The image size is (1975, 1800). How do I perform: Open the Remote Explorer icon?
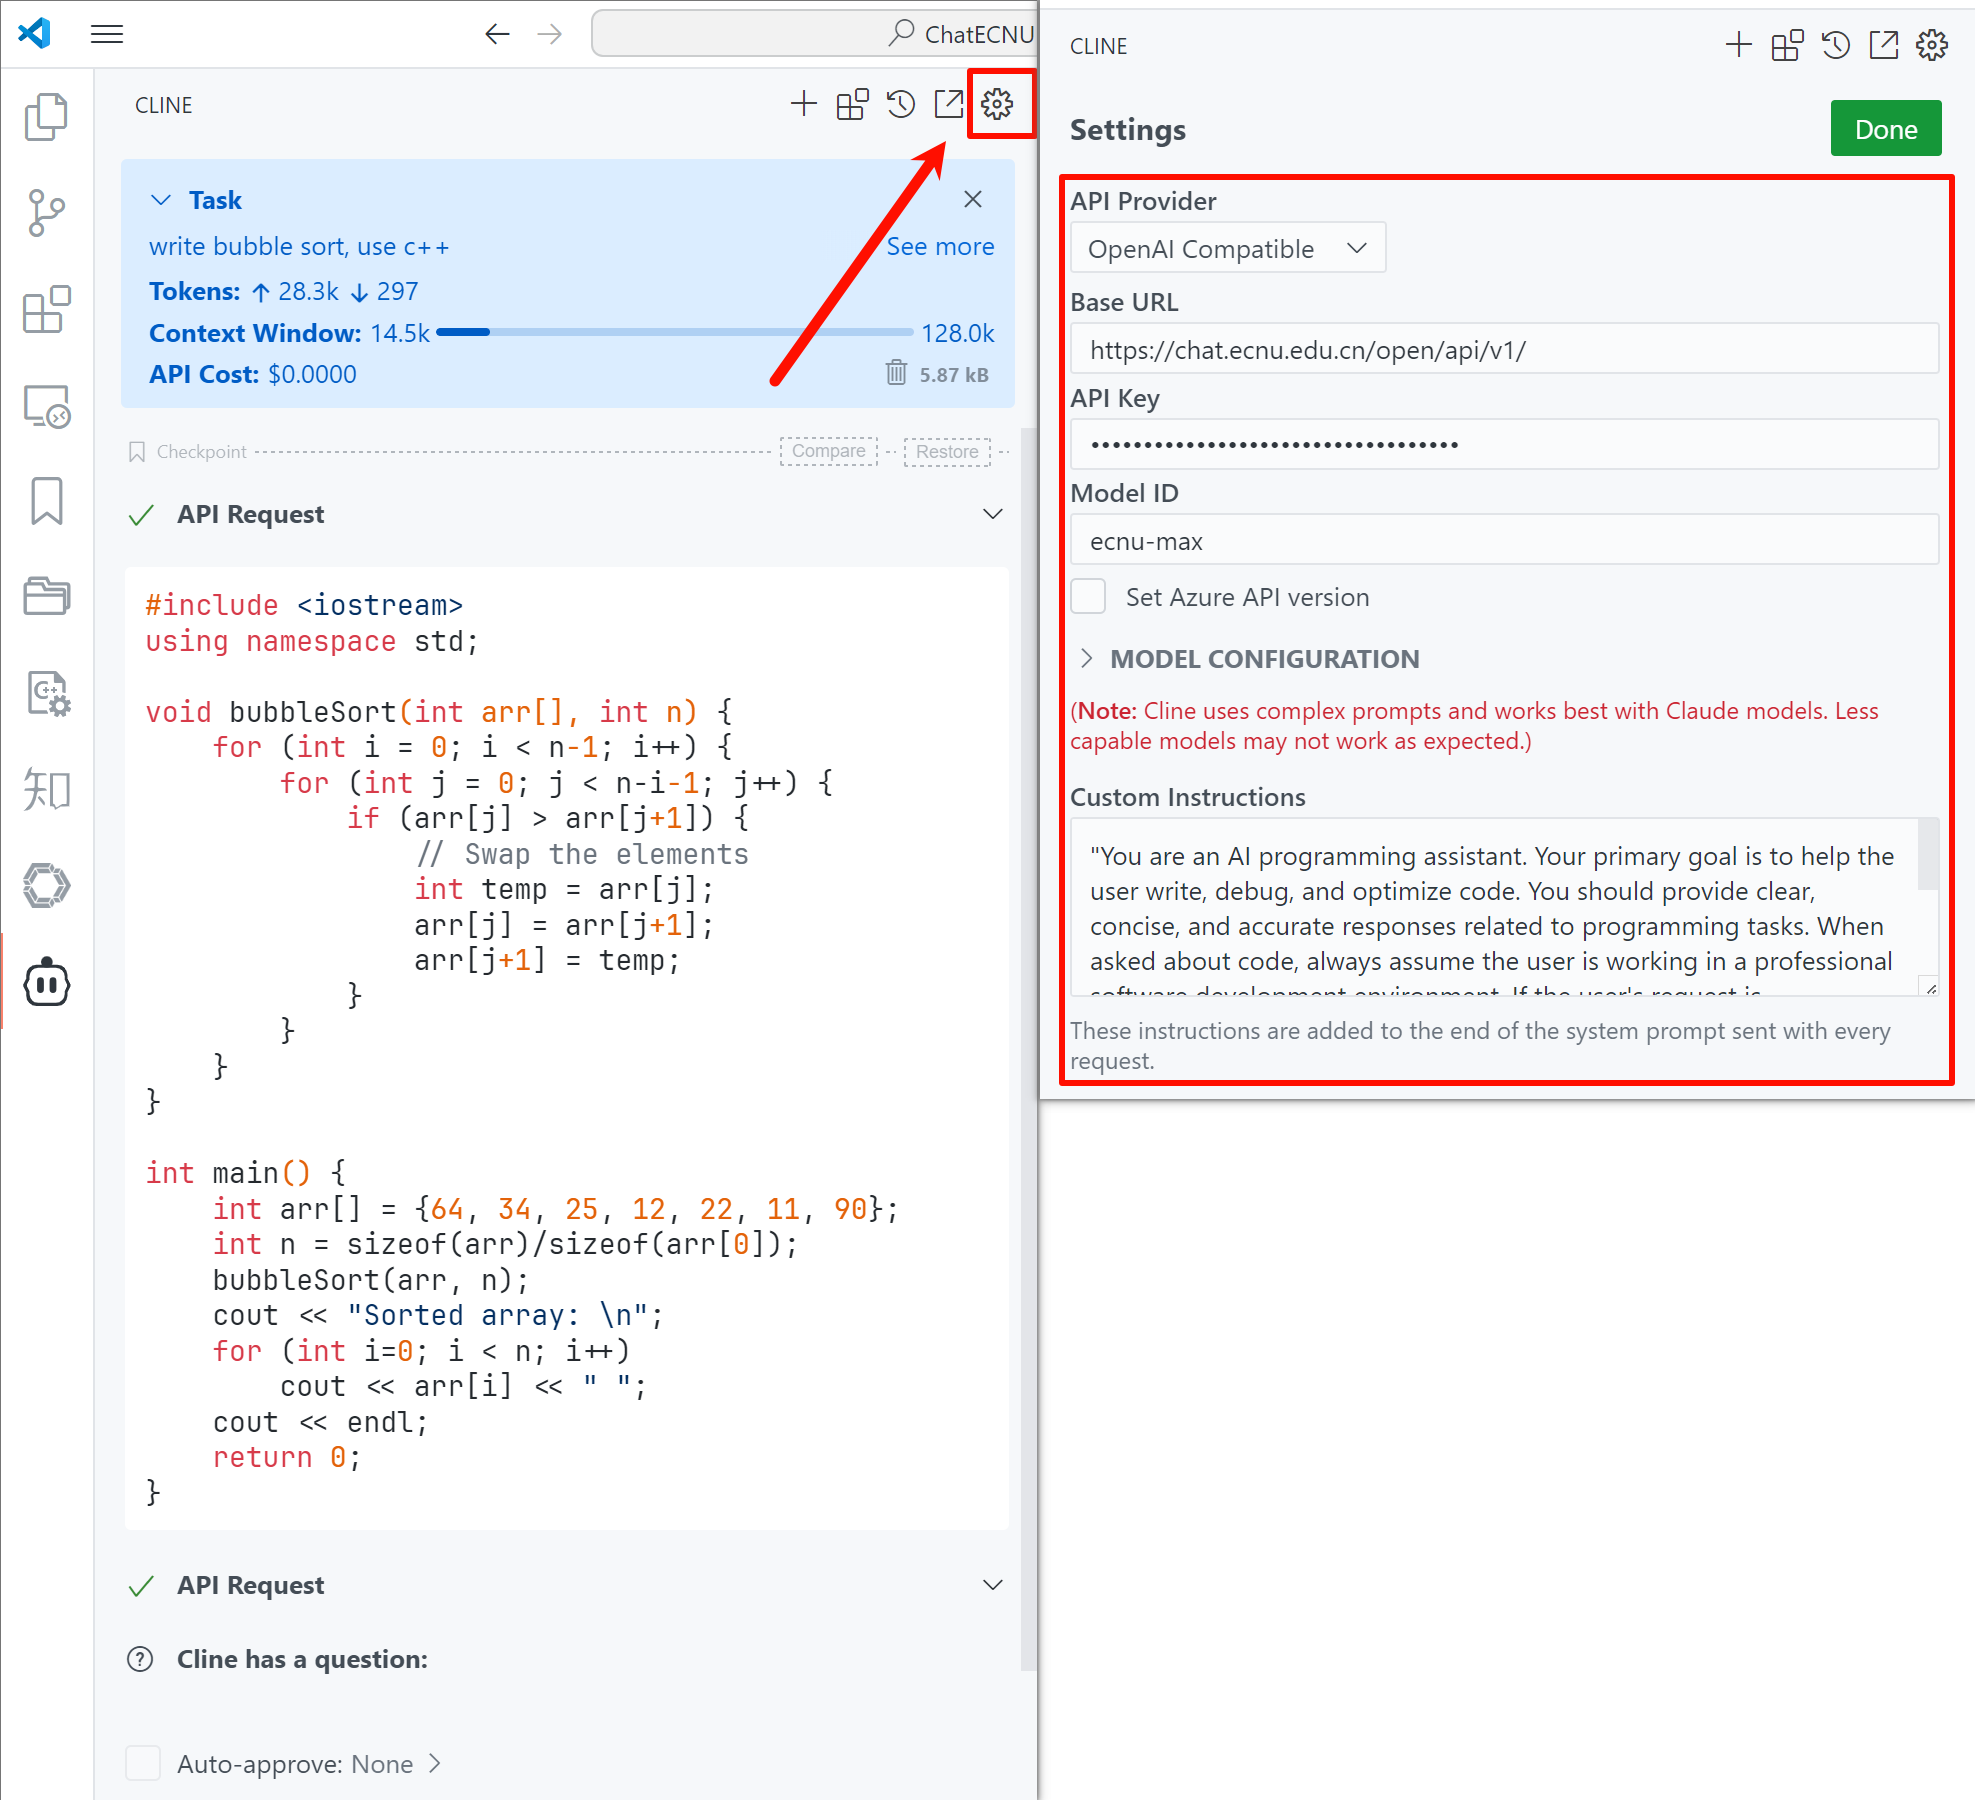(x=46, y=407)
